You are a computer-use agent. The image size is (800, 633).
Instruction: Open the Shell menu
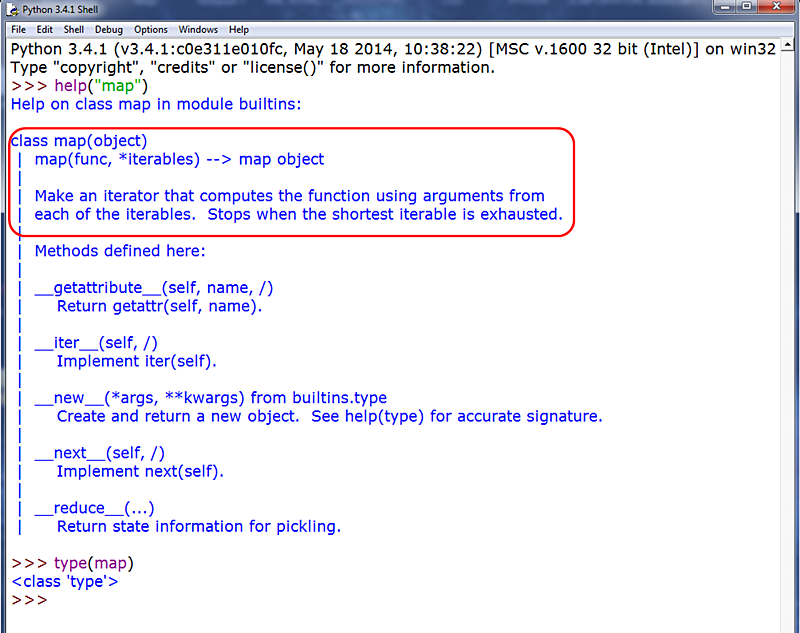click(x=73, y=29)
